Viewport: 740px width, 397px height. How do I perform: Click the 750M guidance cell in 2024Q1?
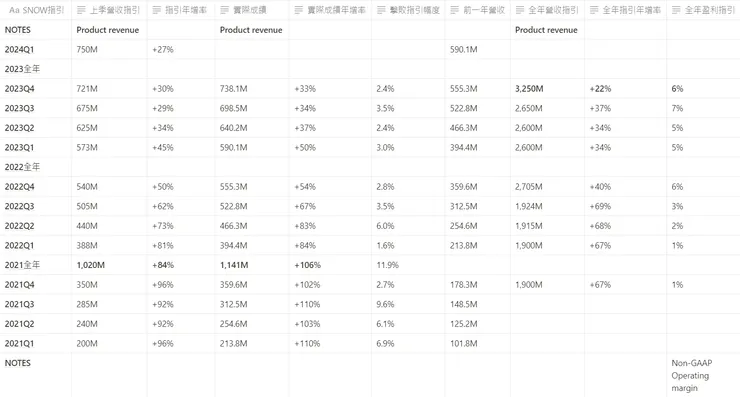tap(87, 50)
